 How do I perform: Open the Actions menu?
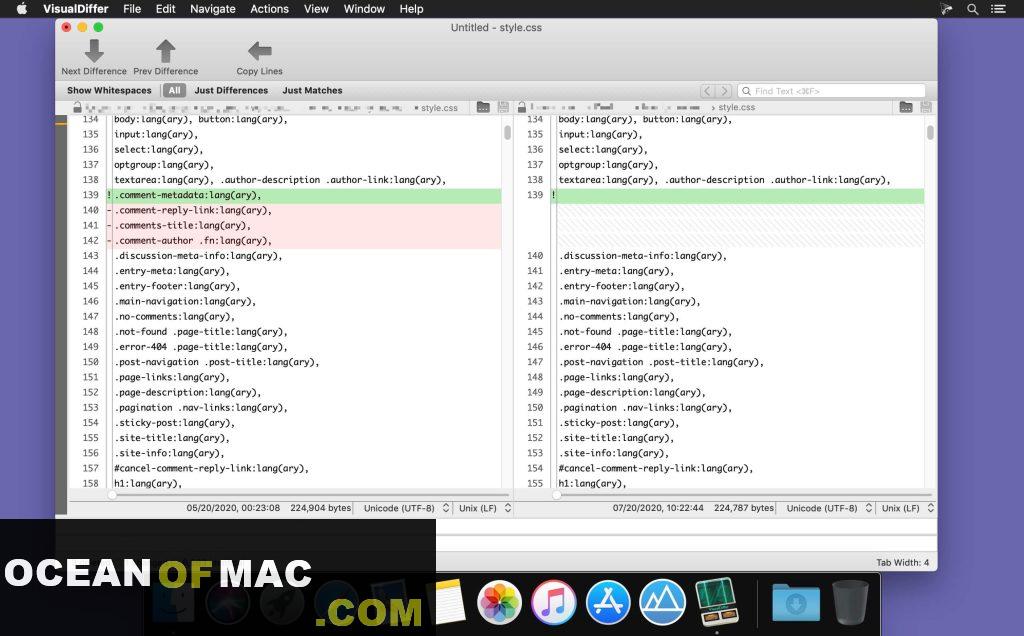pos(269,9)
